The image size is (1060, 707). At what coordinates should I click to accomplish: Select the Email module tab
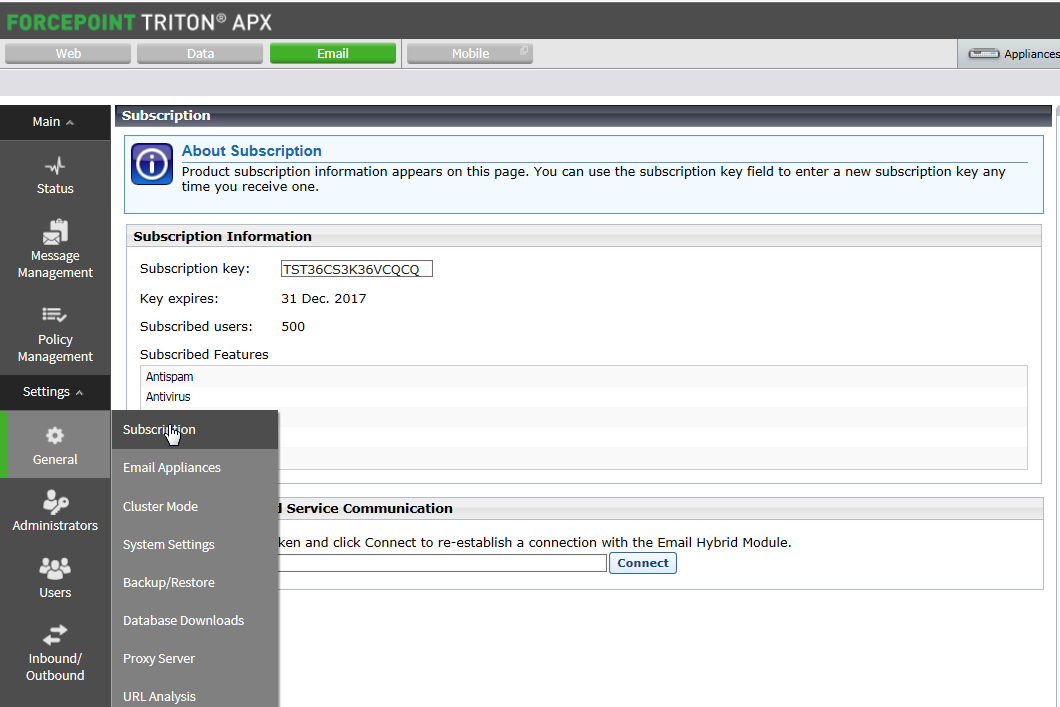tap(333, 53)
